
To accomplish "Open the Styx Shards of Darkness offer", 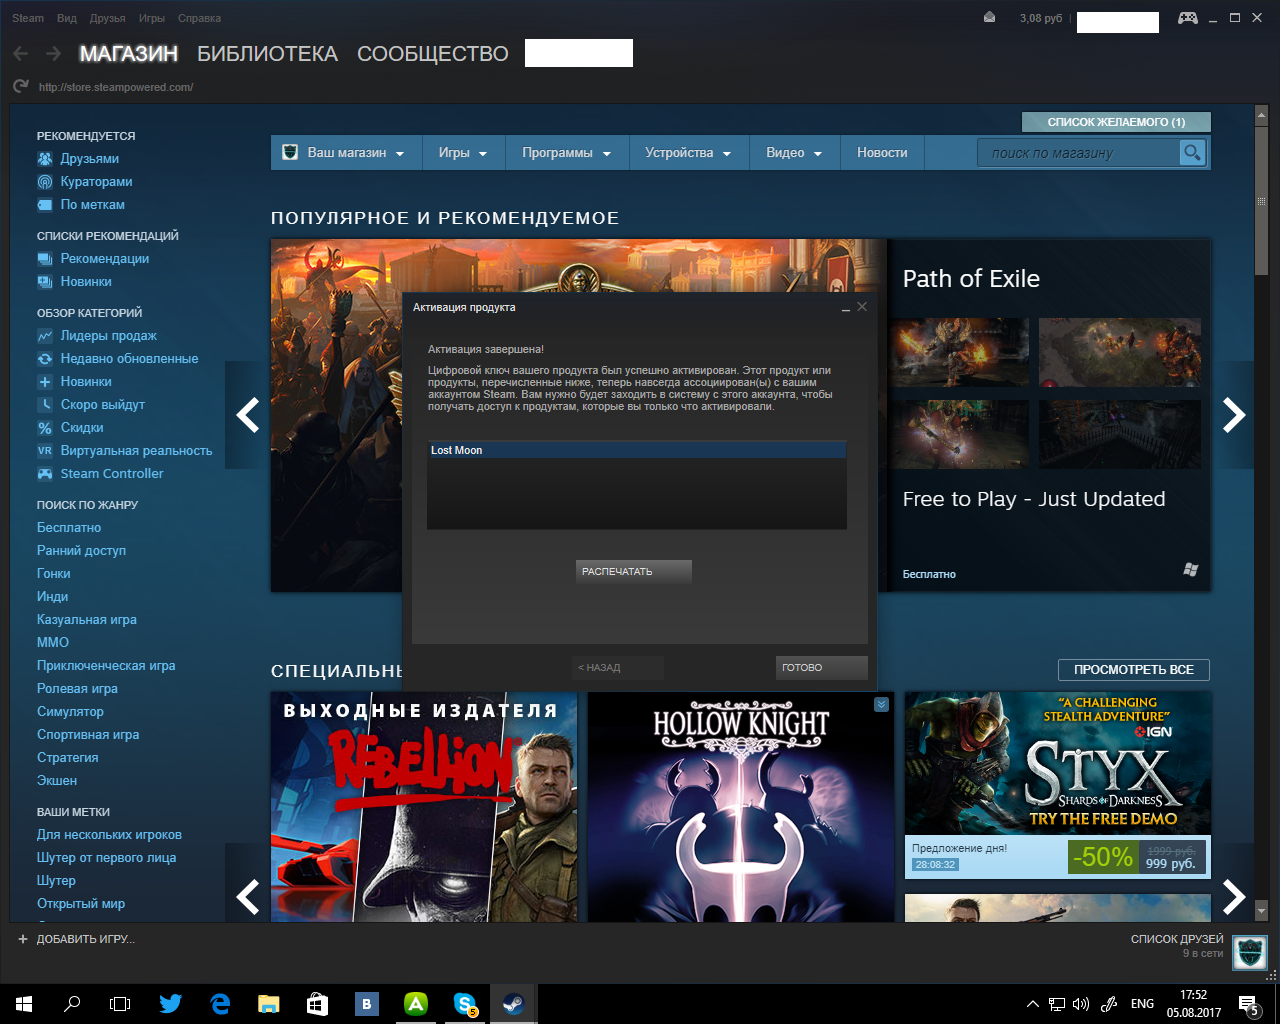I will pyautogui.click(x=1058, y=785).
